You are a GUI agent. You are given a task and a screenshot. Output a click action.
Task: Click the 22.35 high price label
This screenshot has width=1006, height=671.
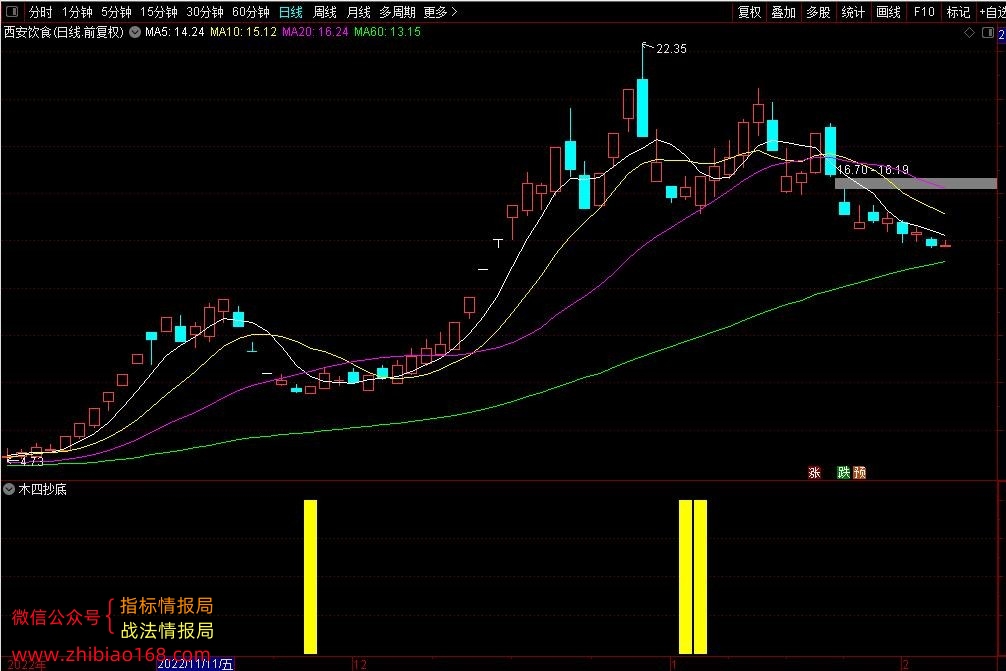(x=671, y=49)
